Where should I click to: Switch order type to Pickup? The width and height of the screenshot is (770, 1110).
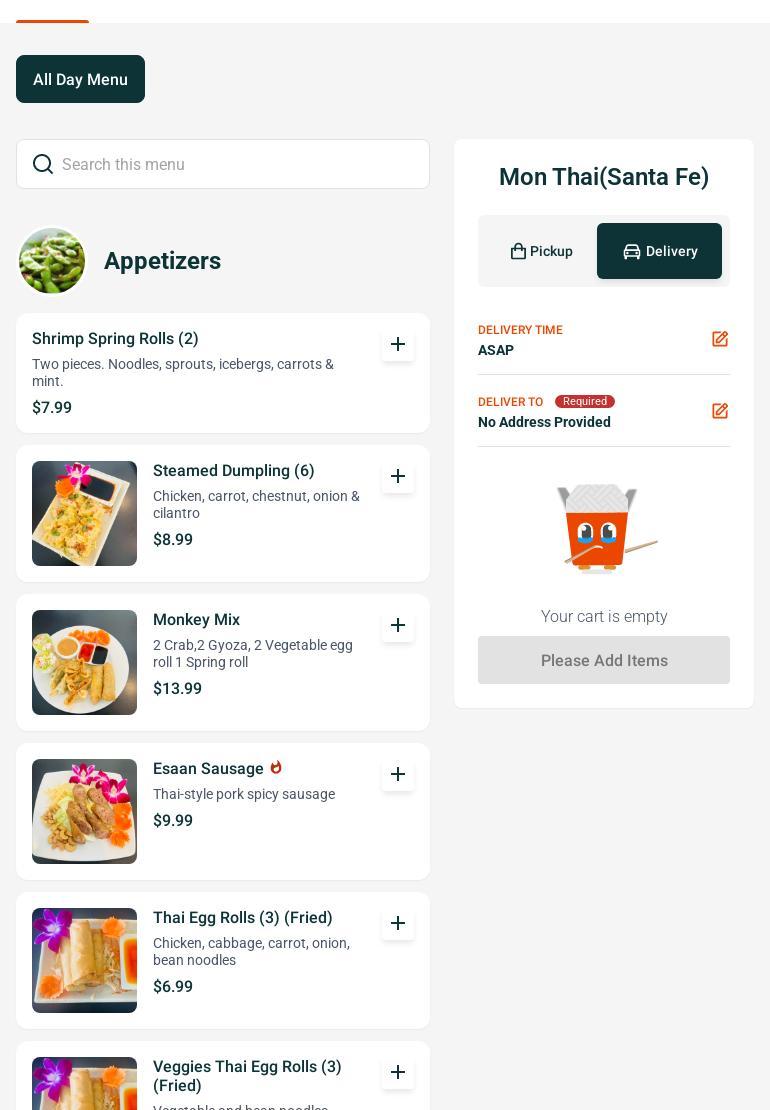click(541, 251)
